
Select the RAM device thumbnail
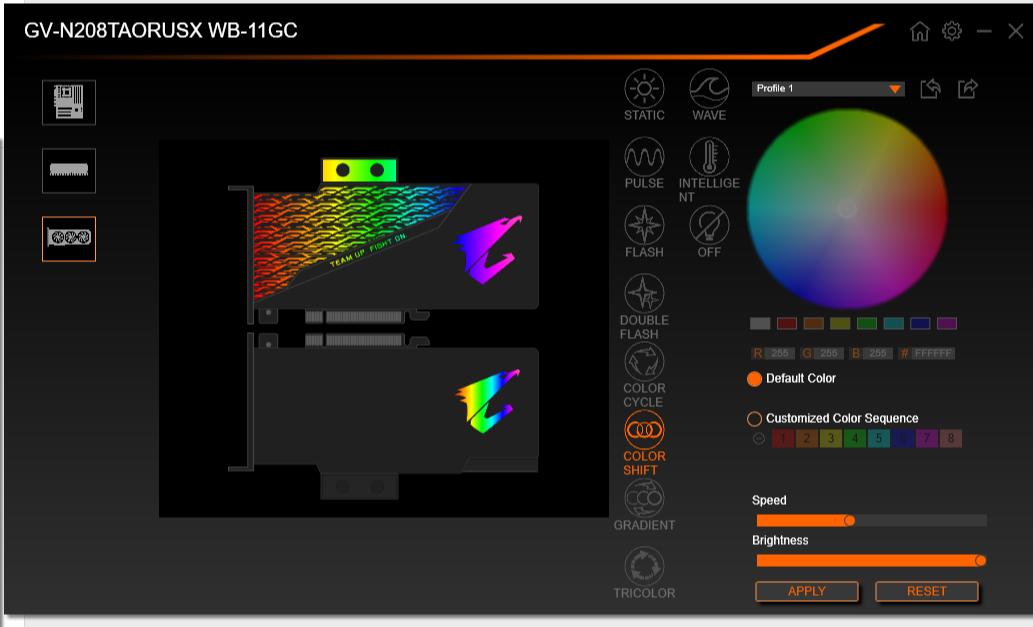coord(68,170)
